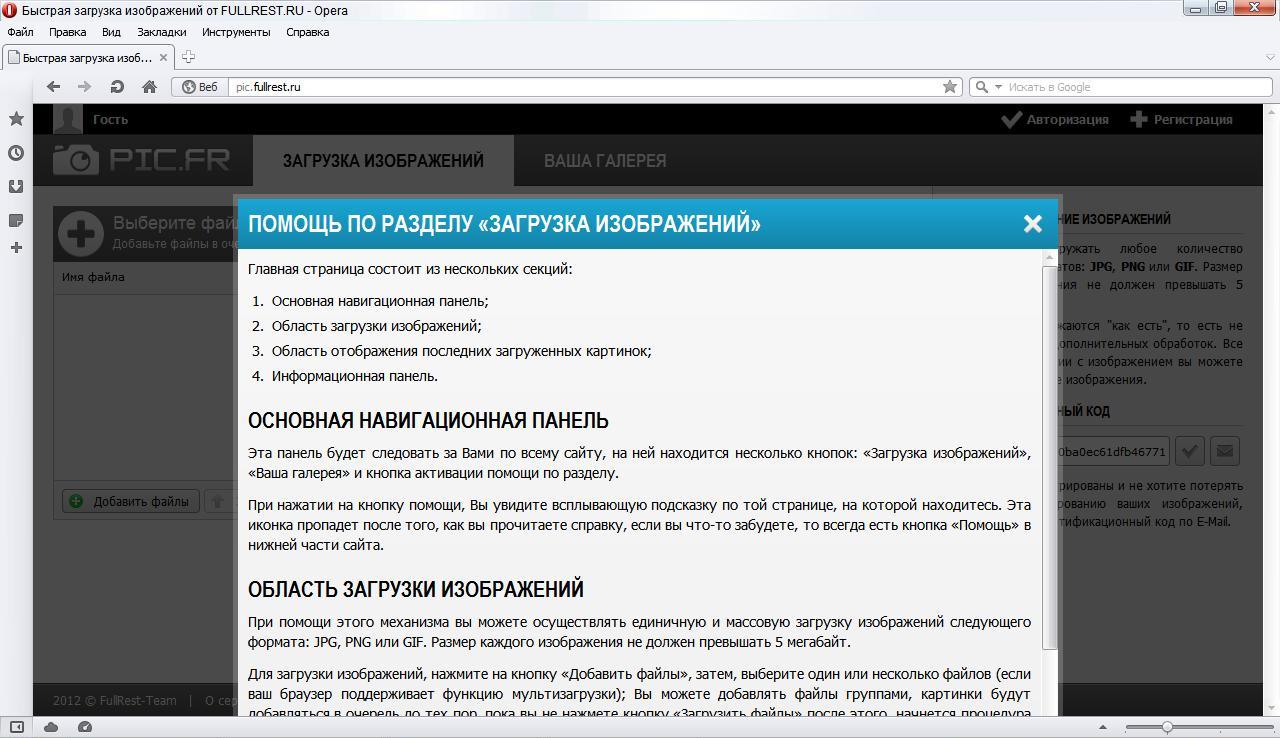This screenshot has width=1280, height=738.
Task: Toggle Opera Turbo speedometer icon
Action: (85, 727)
